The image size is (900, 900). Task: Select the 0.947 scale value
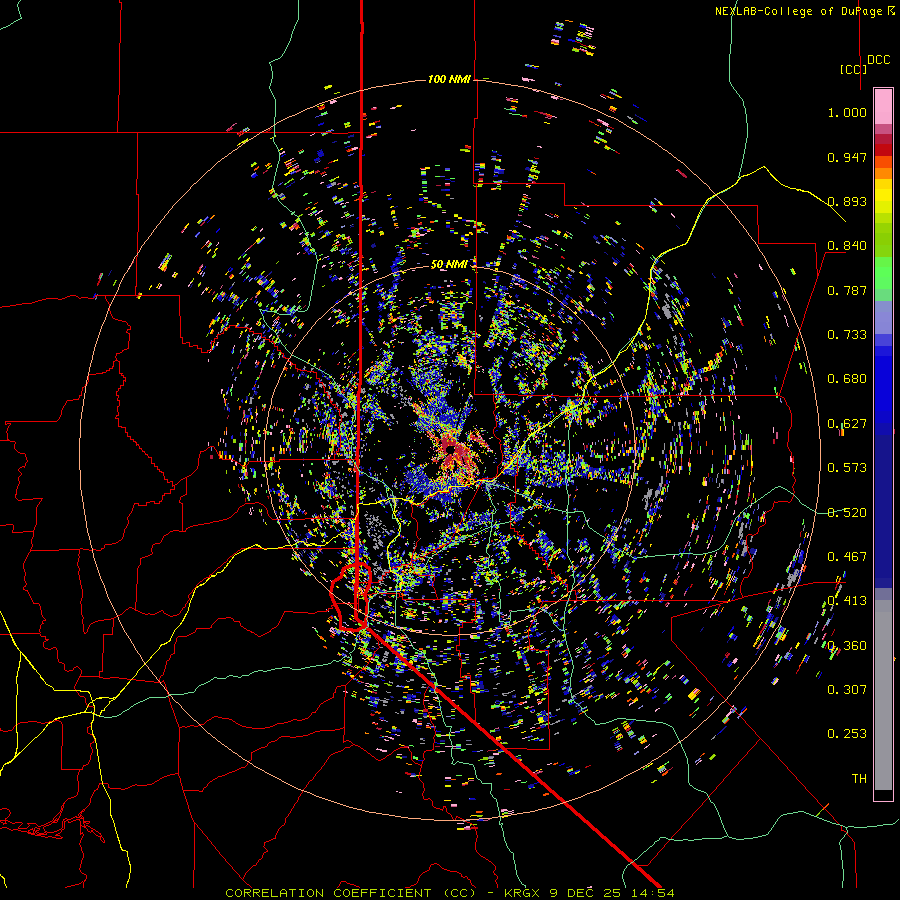(847, 157)
